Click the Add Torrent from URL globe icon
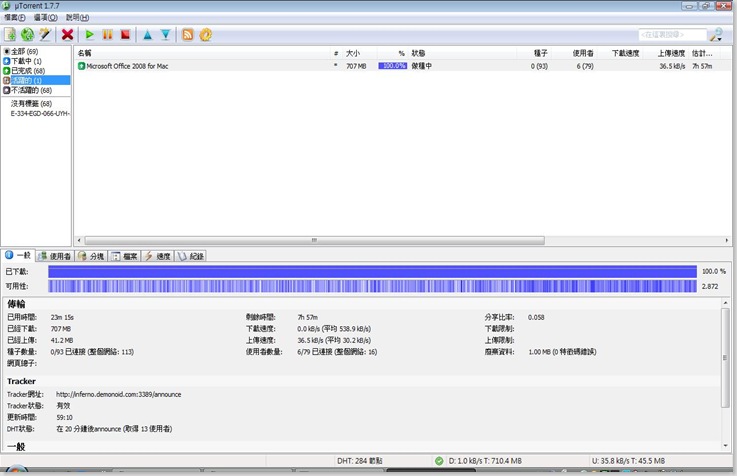The height and width of the screenshot is (476, 737). click(27, 34)
